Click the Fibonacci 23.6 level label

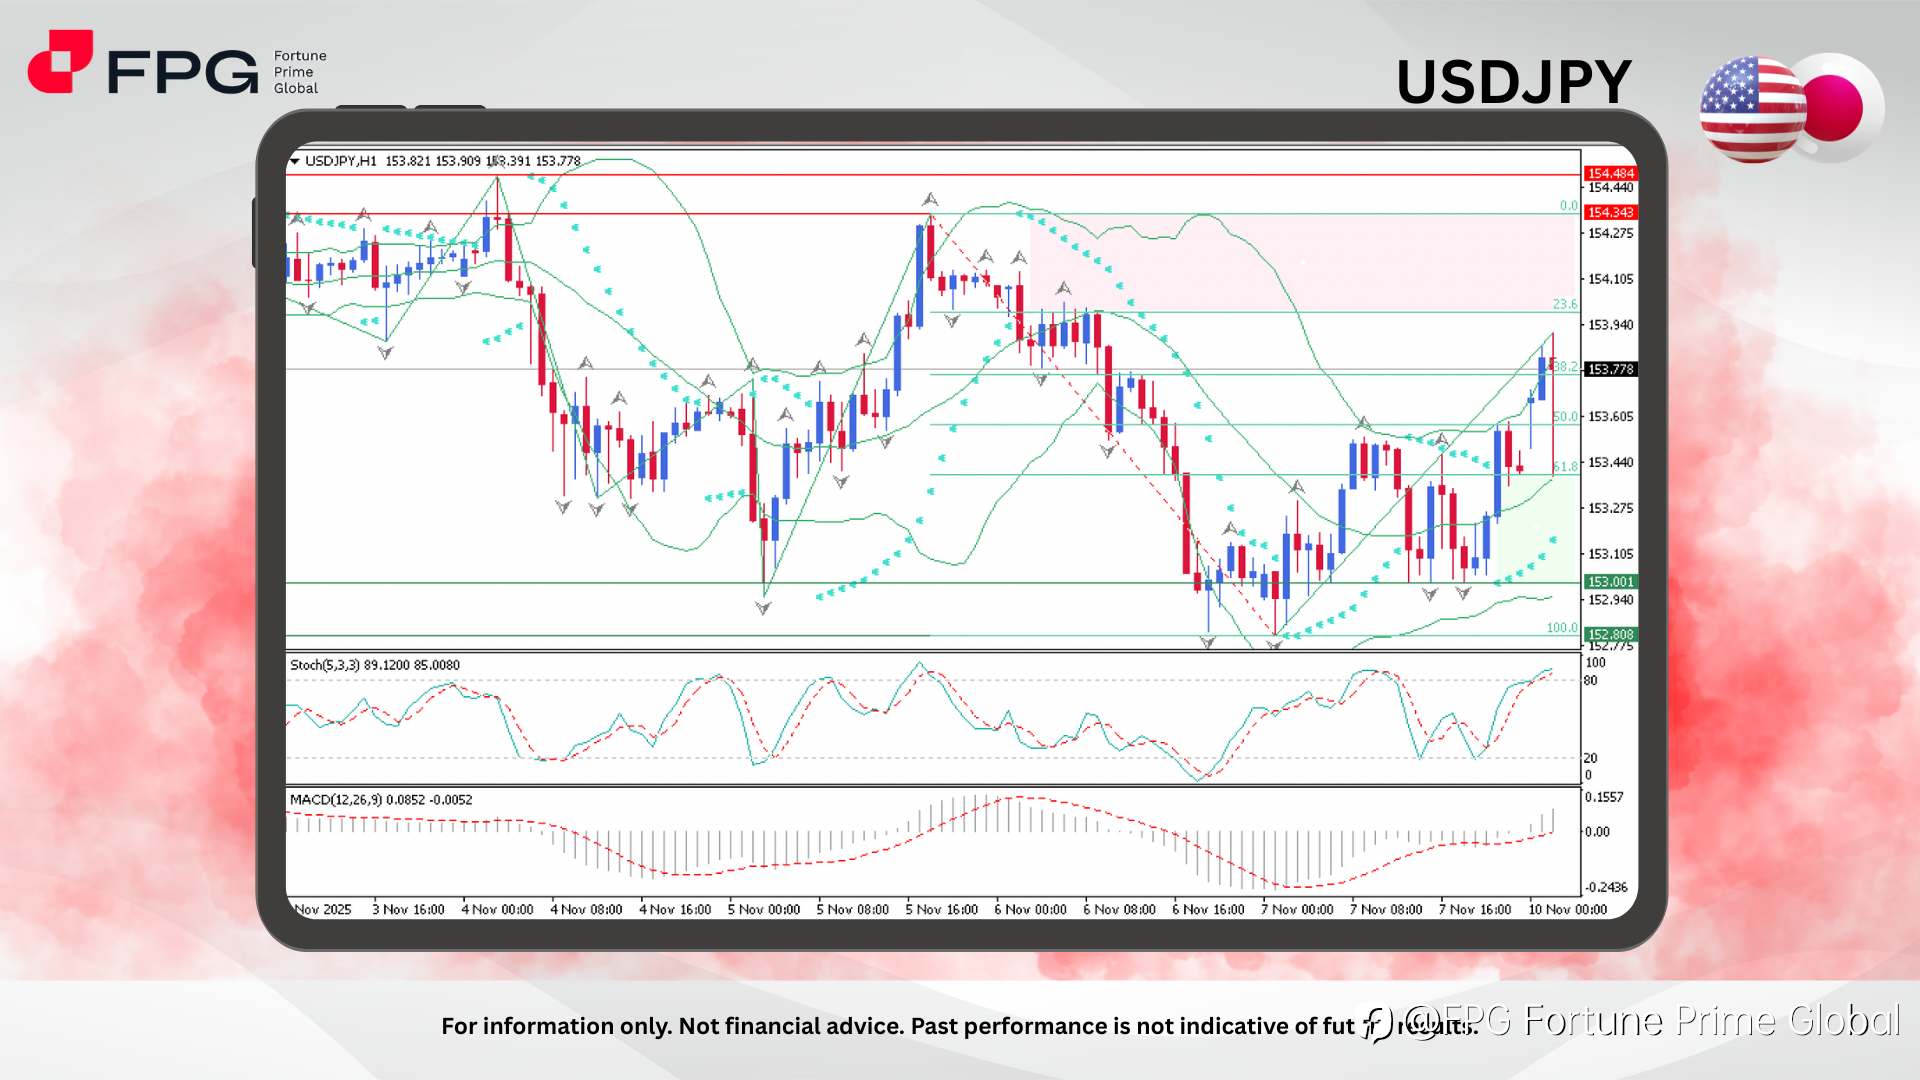click(1564, 305)
